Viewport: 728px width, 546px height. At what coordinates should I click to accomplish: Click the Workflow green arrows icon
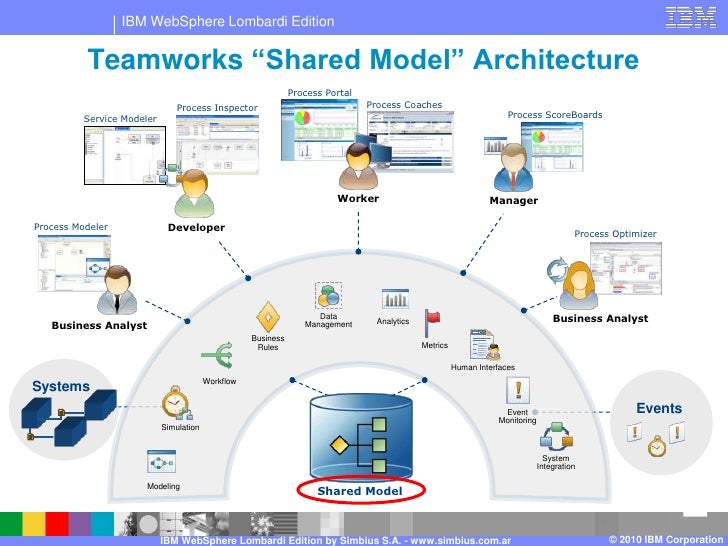click(218, 356)
